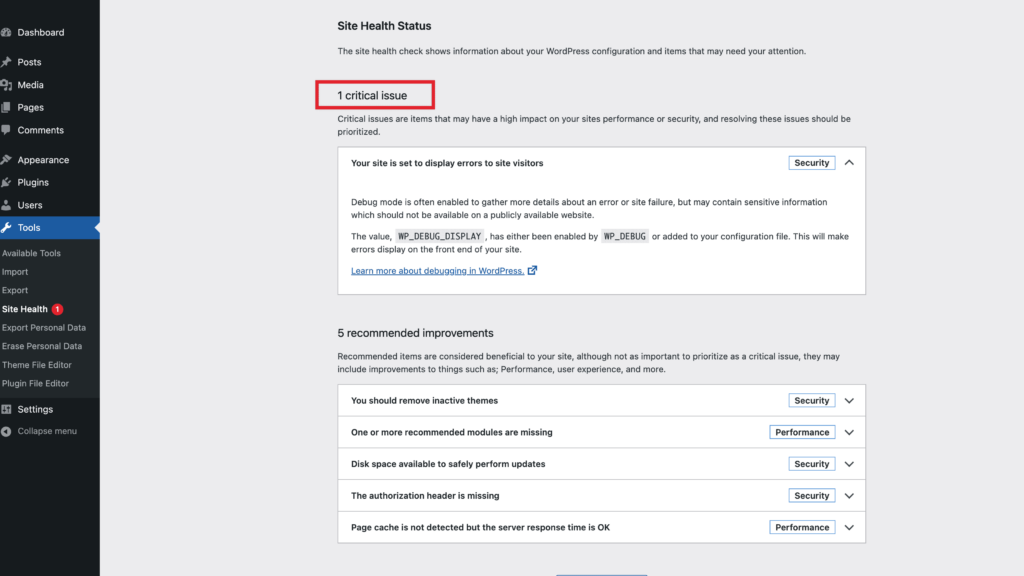
Task: Click Security badge on disk space row
Action: point(812,464)
